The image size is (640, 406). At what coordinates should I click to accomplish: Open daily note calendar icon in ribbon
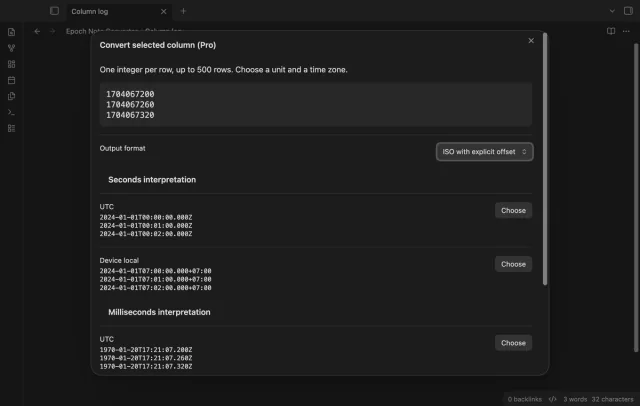(x=11, y=80)
